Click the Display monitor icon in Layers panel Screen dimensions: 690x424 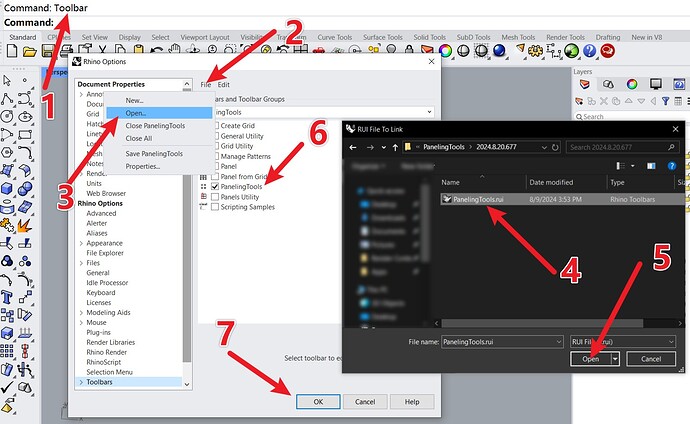point(656,84)
